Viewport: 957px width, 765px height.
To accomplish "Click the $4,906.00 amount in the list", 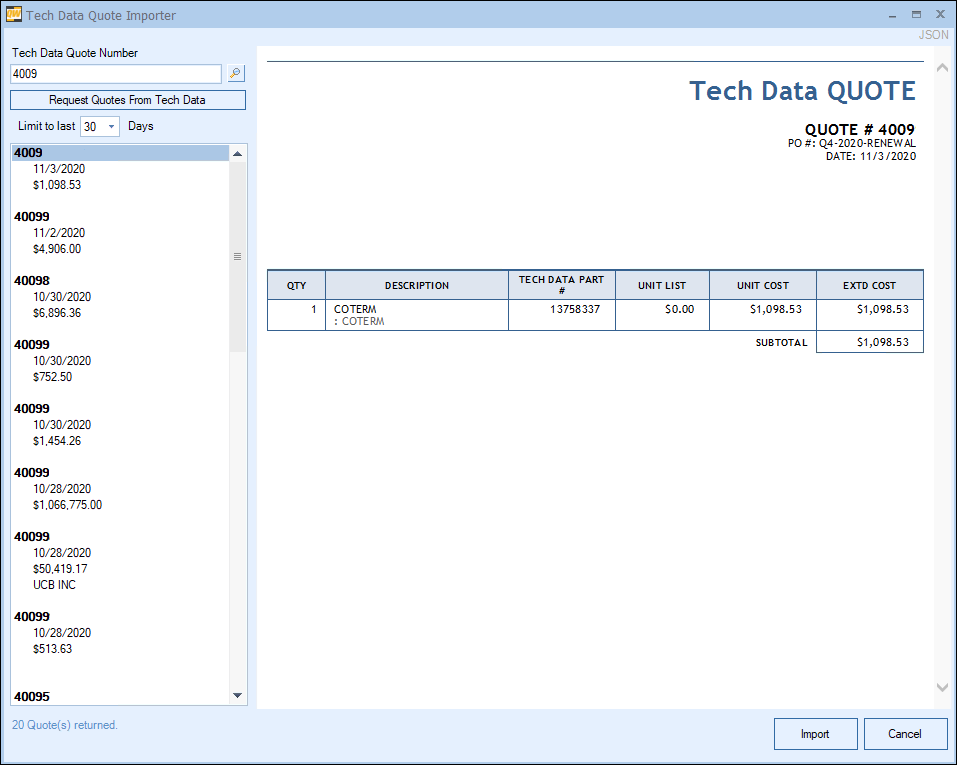I will [57, 249].
